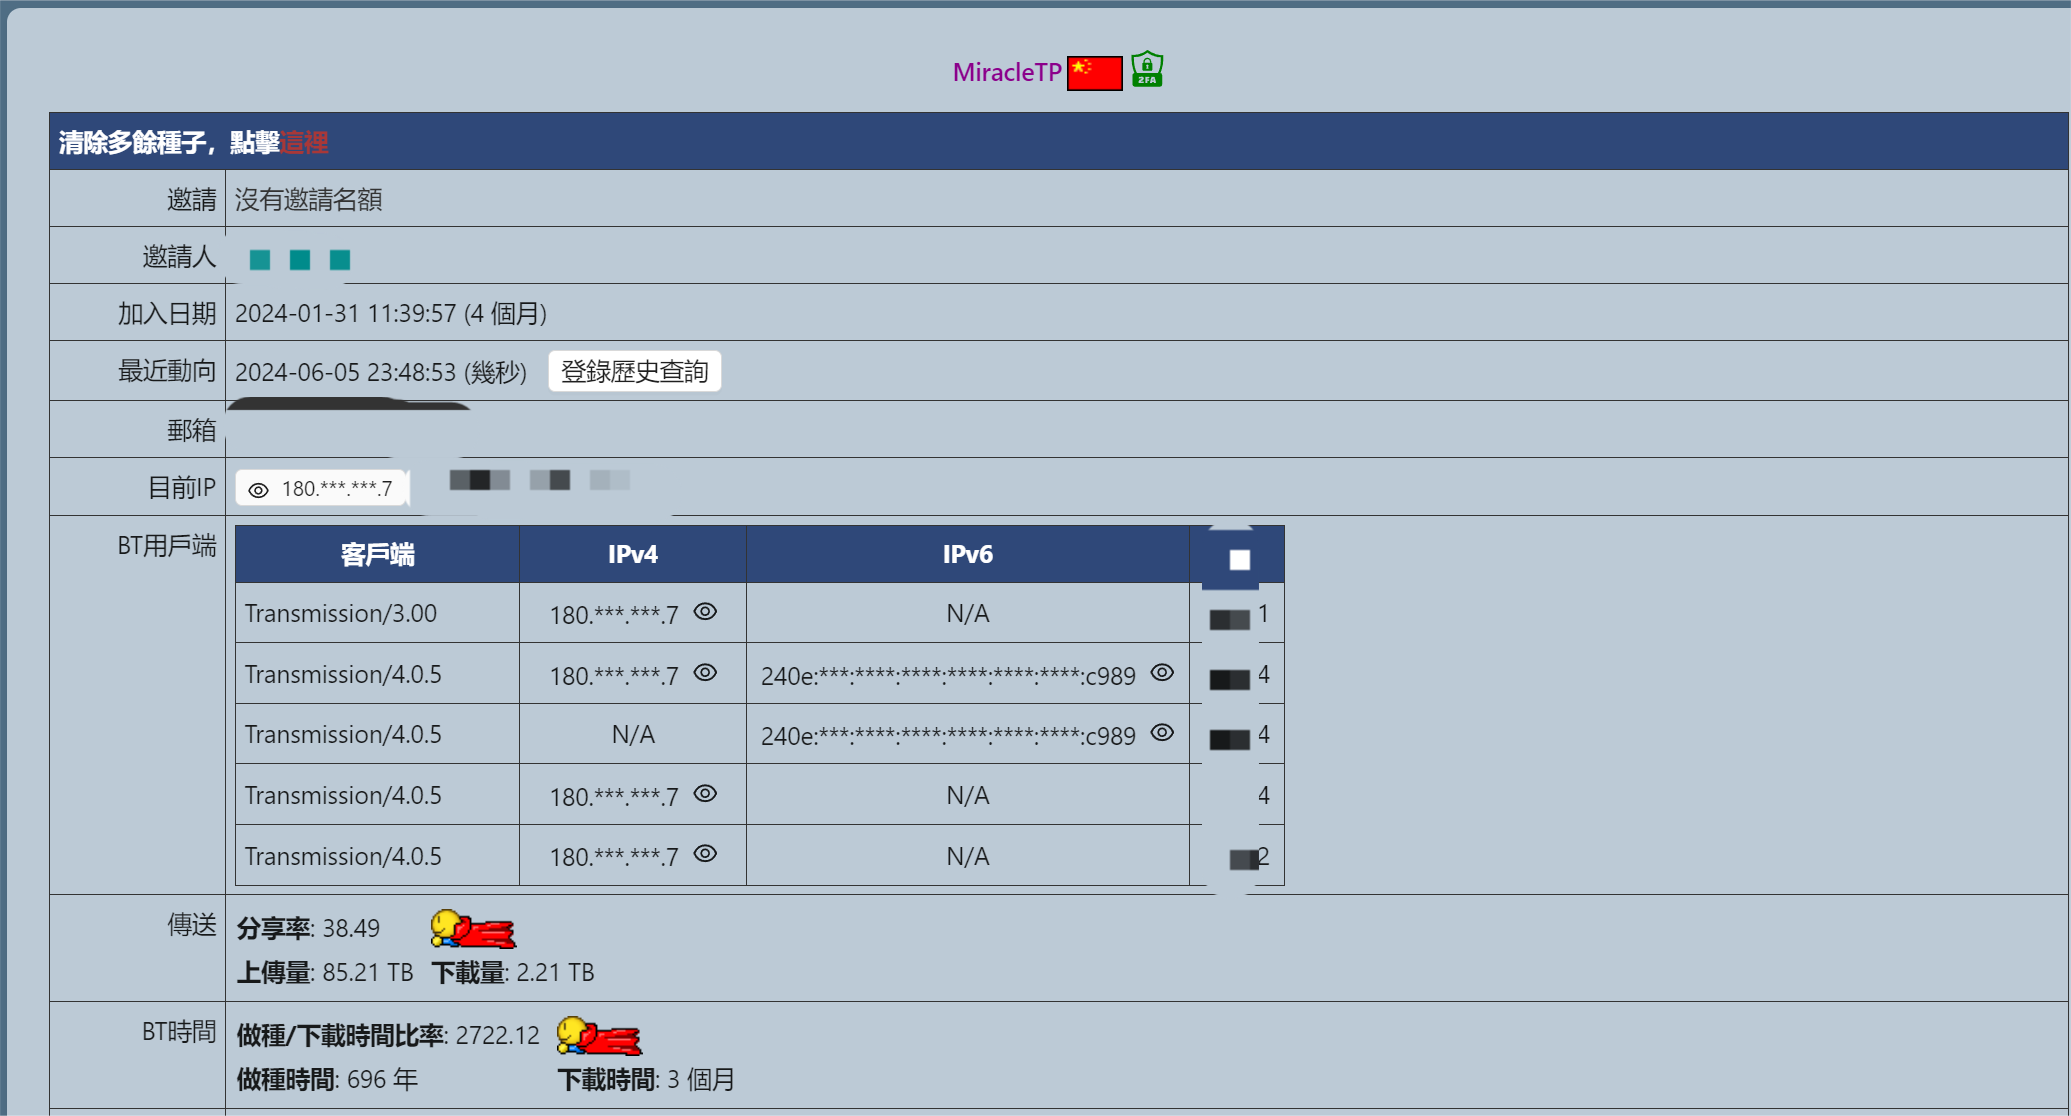Click the share ratio superman smiley icon
This screenshot has height=1116, width=2071.
click(472, 929)
